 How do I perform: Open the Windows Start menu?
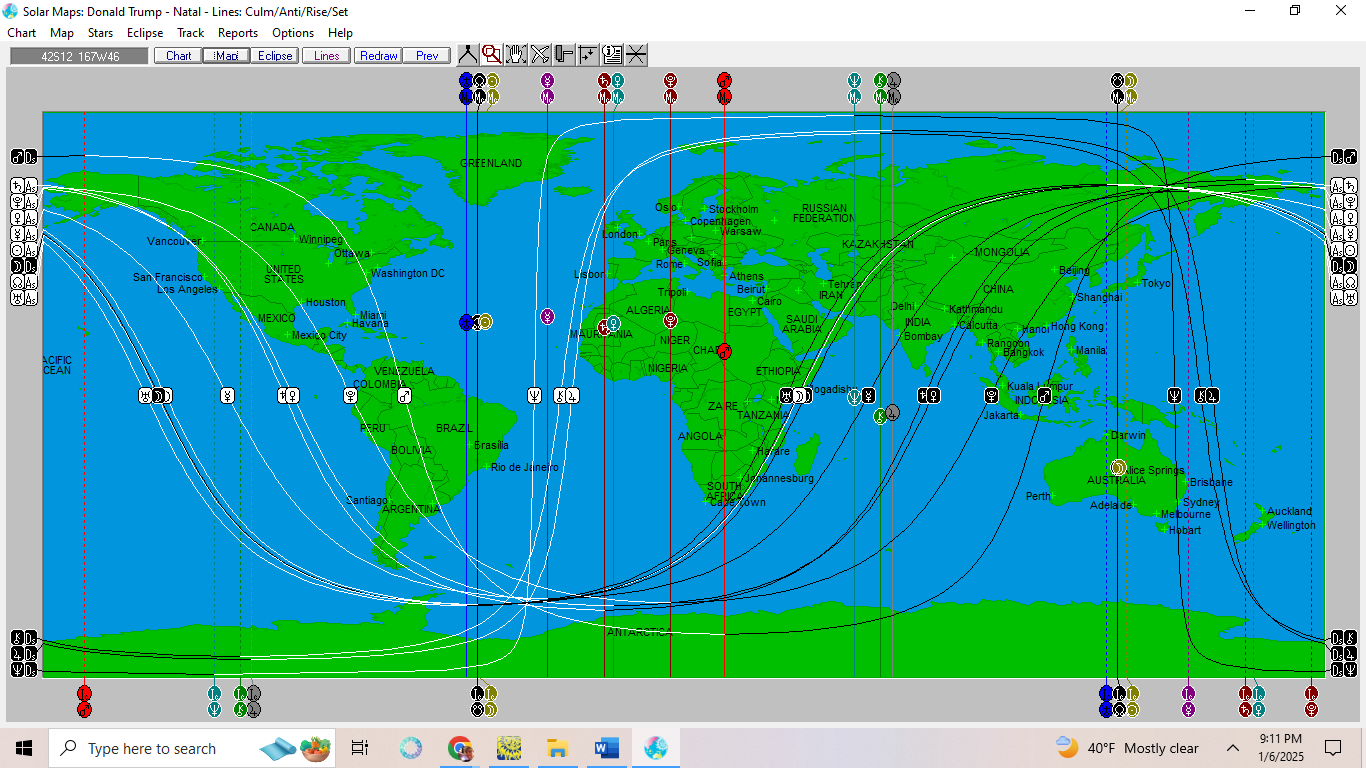24,748
